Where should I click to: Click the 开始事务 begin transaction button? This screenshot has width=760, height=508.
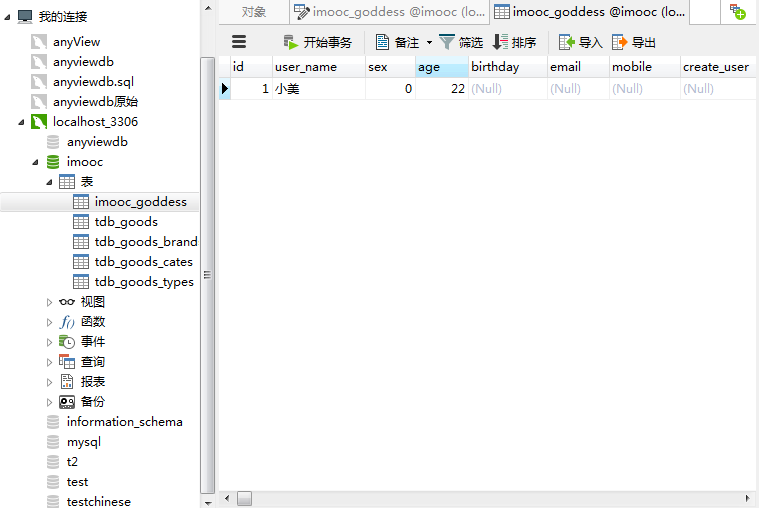(317, 43)
